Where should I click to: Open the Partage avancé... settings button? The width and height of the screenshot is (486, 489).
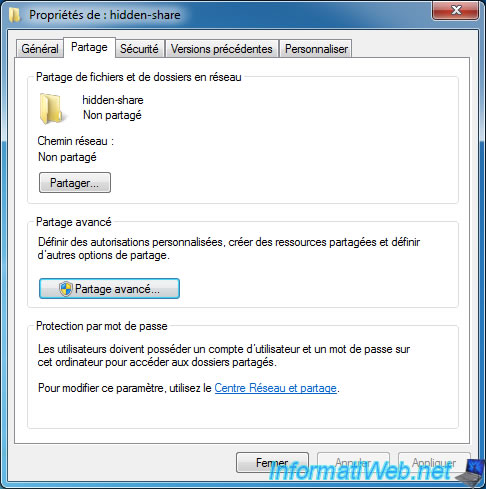click(x=109, y=289)
